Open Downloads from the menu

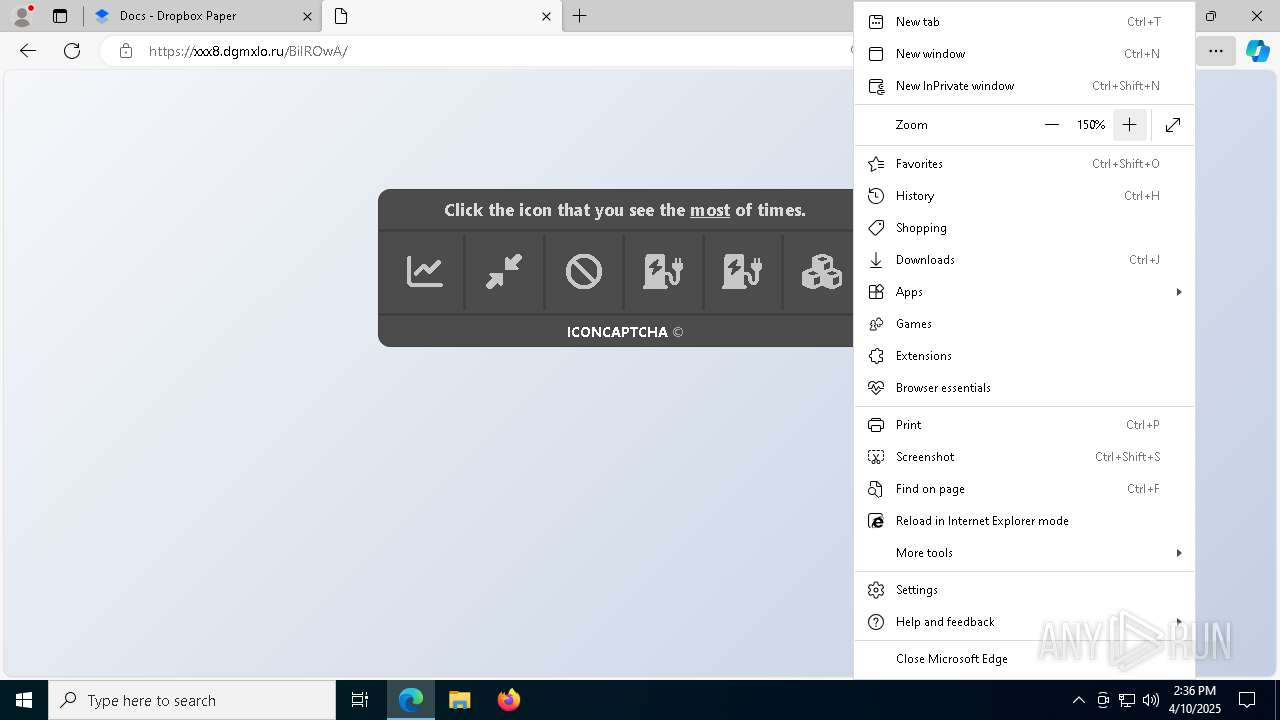[1024, 260]
